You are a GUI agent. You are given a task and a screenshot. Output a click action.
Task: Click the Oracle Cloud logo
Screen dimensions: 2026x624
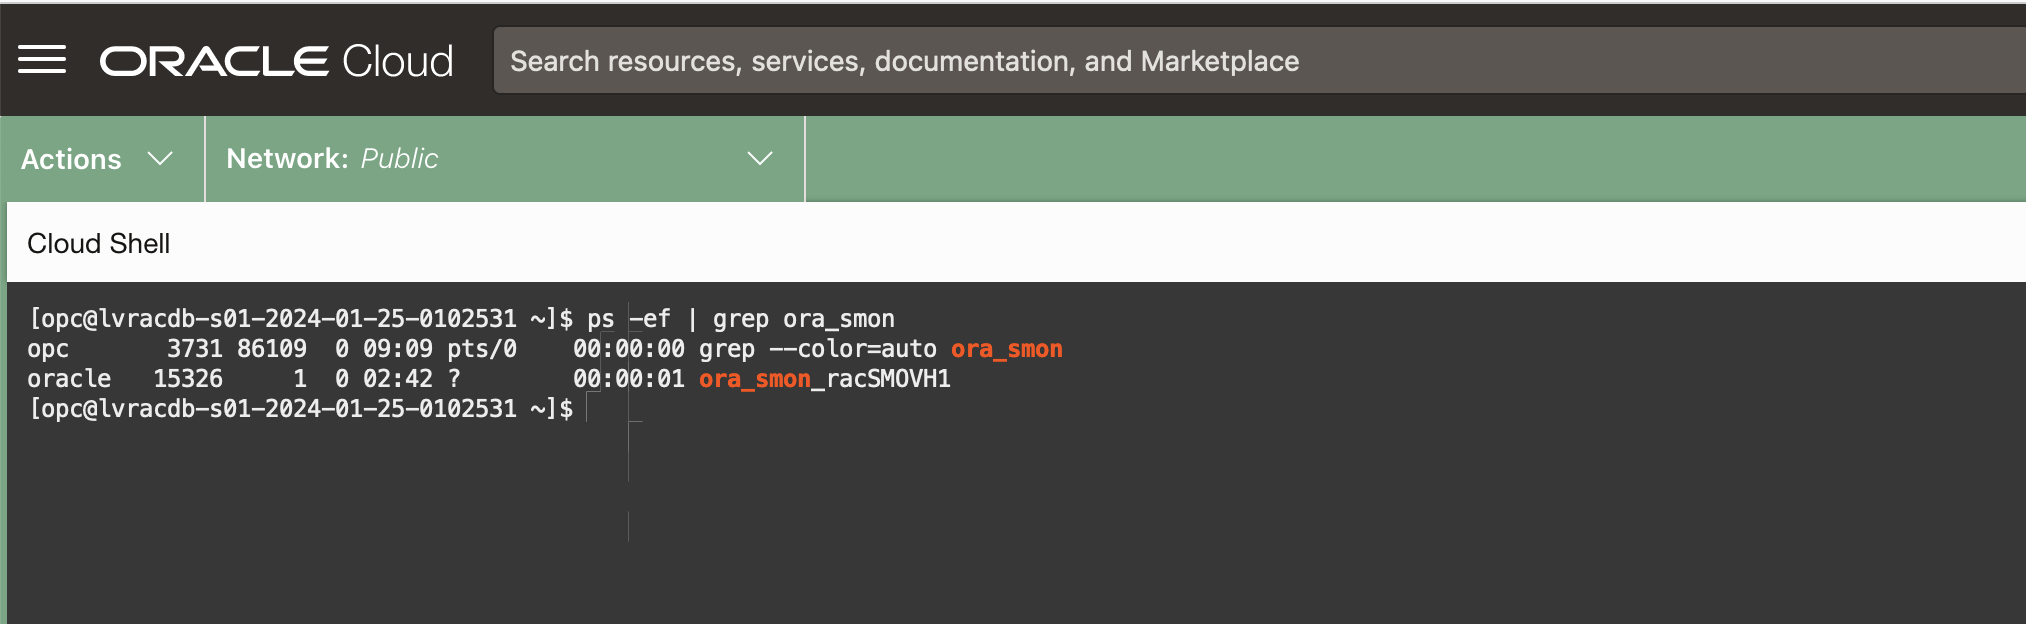point(276,61)
